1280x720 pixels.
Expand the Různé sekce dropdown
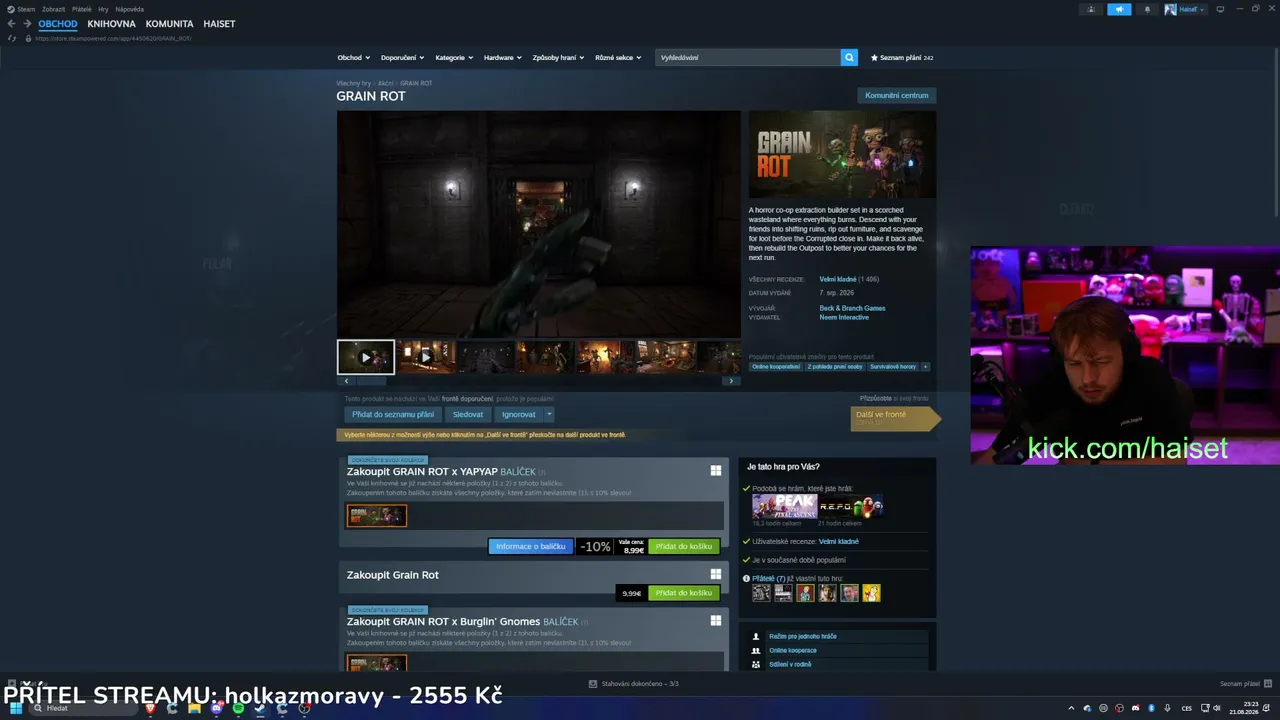coord(618,58)
